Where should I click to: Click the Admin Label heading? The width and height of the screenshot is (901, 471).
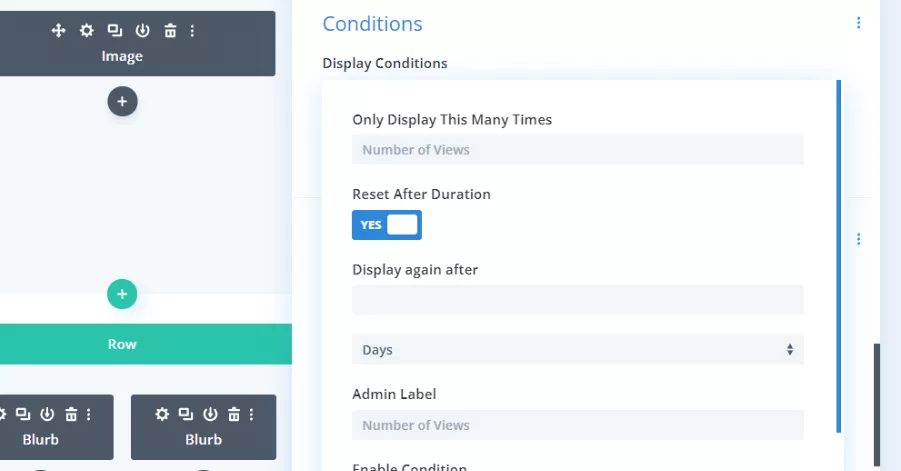coord(394,394)
